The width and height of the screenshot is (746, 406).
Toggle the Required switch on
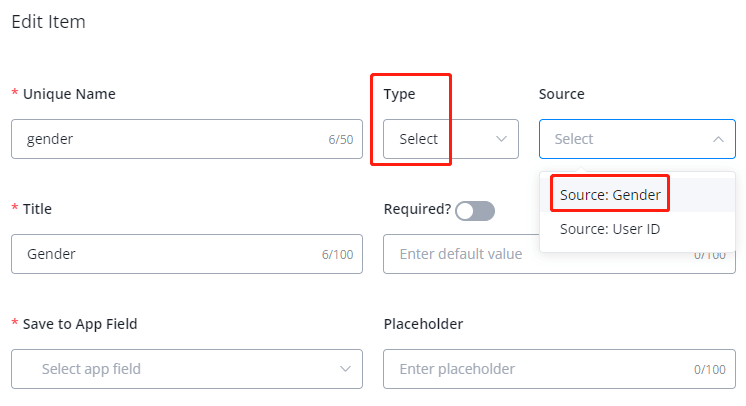coord(475,211)
